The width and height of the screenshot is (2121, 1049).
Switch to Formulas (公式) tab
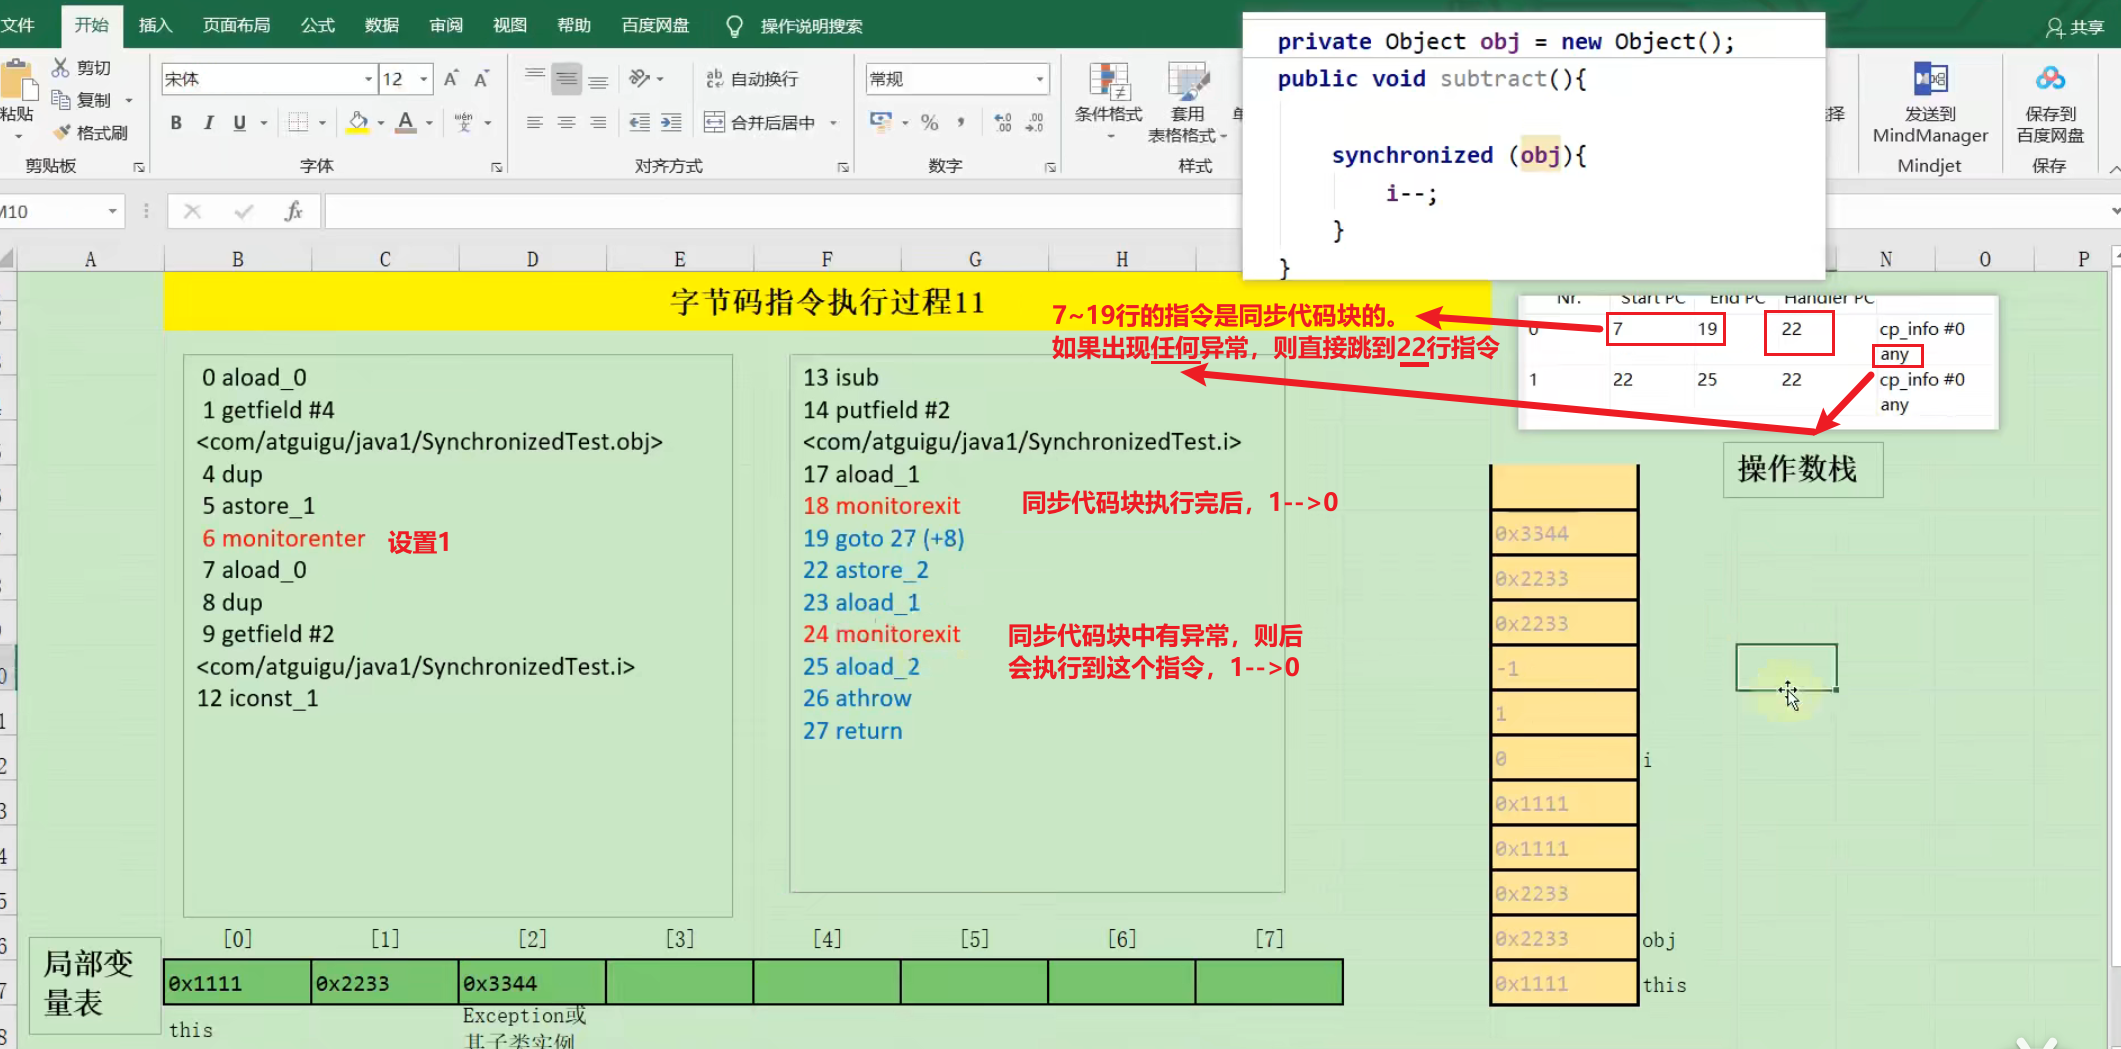318,25
